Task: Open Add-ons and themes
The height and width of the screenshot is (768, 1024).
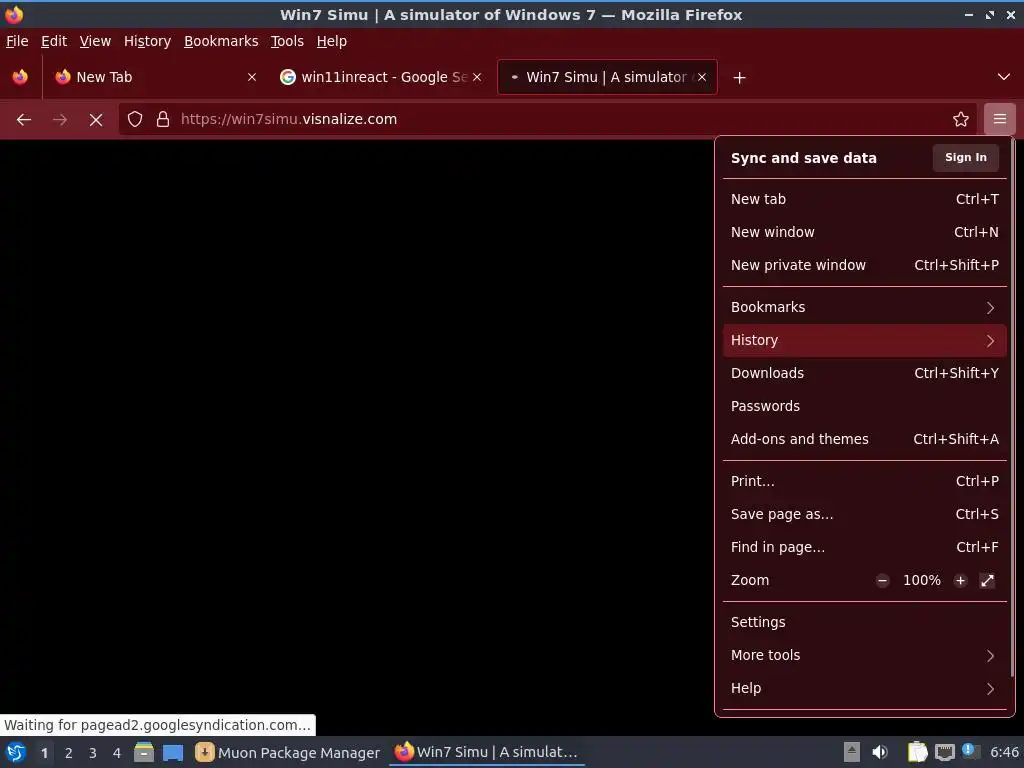Action: tap(865, 440)
